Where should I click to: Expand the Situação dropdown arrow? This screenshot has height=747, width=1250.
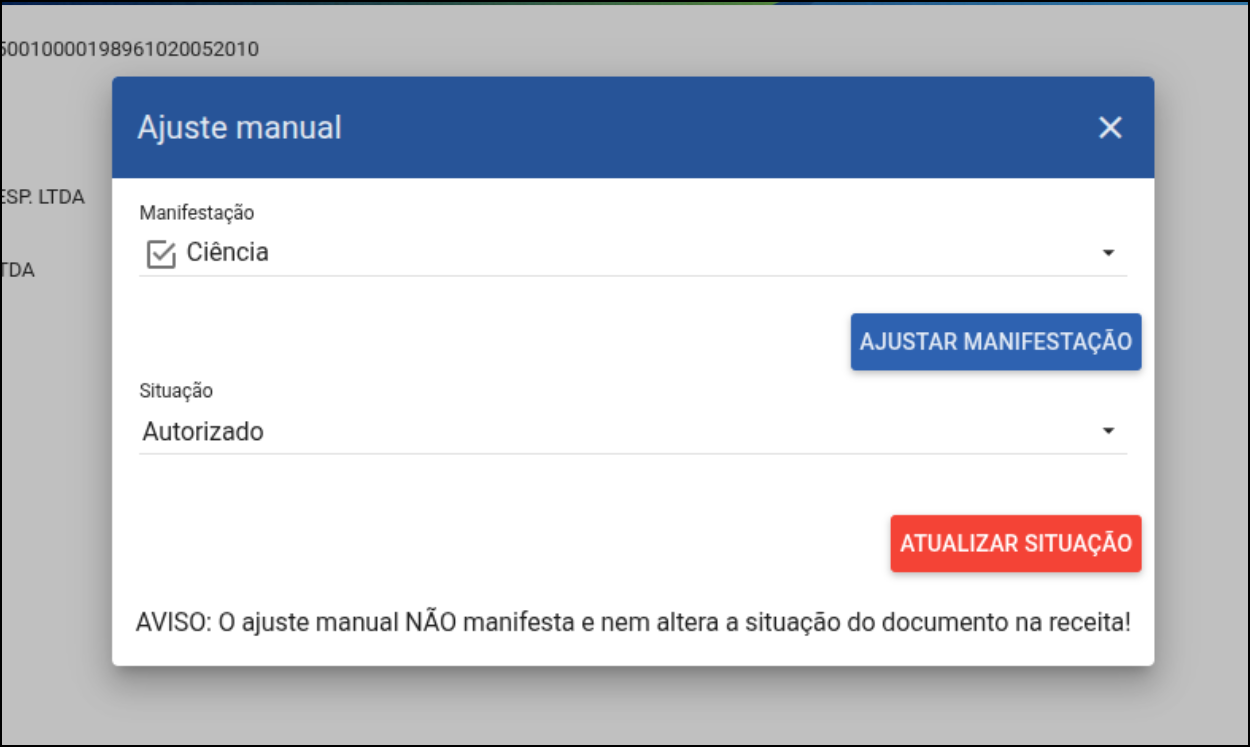tap(1108, 432)
